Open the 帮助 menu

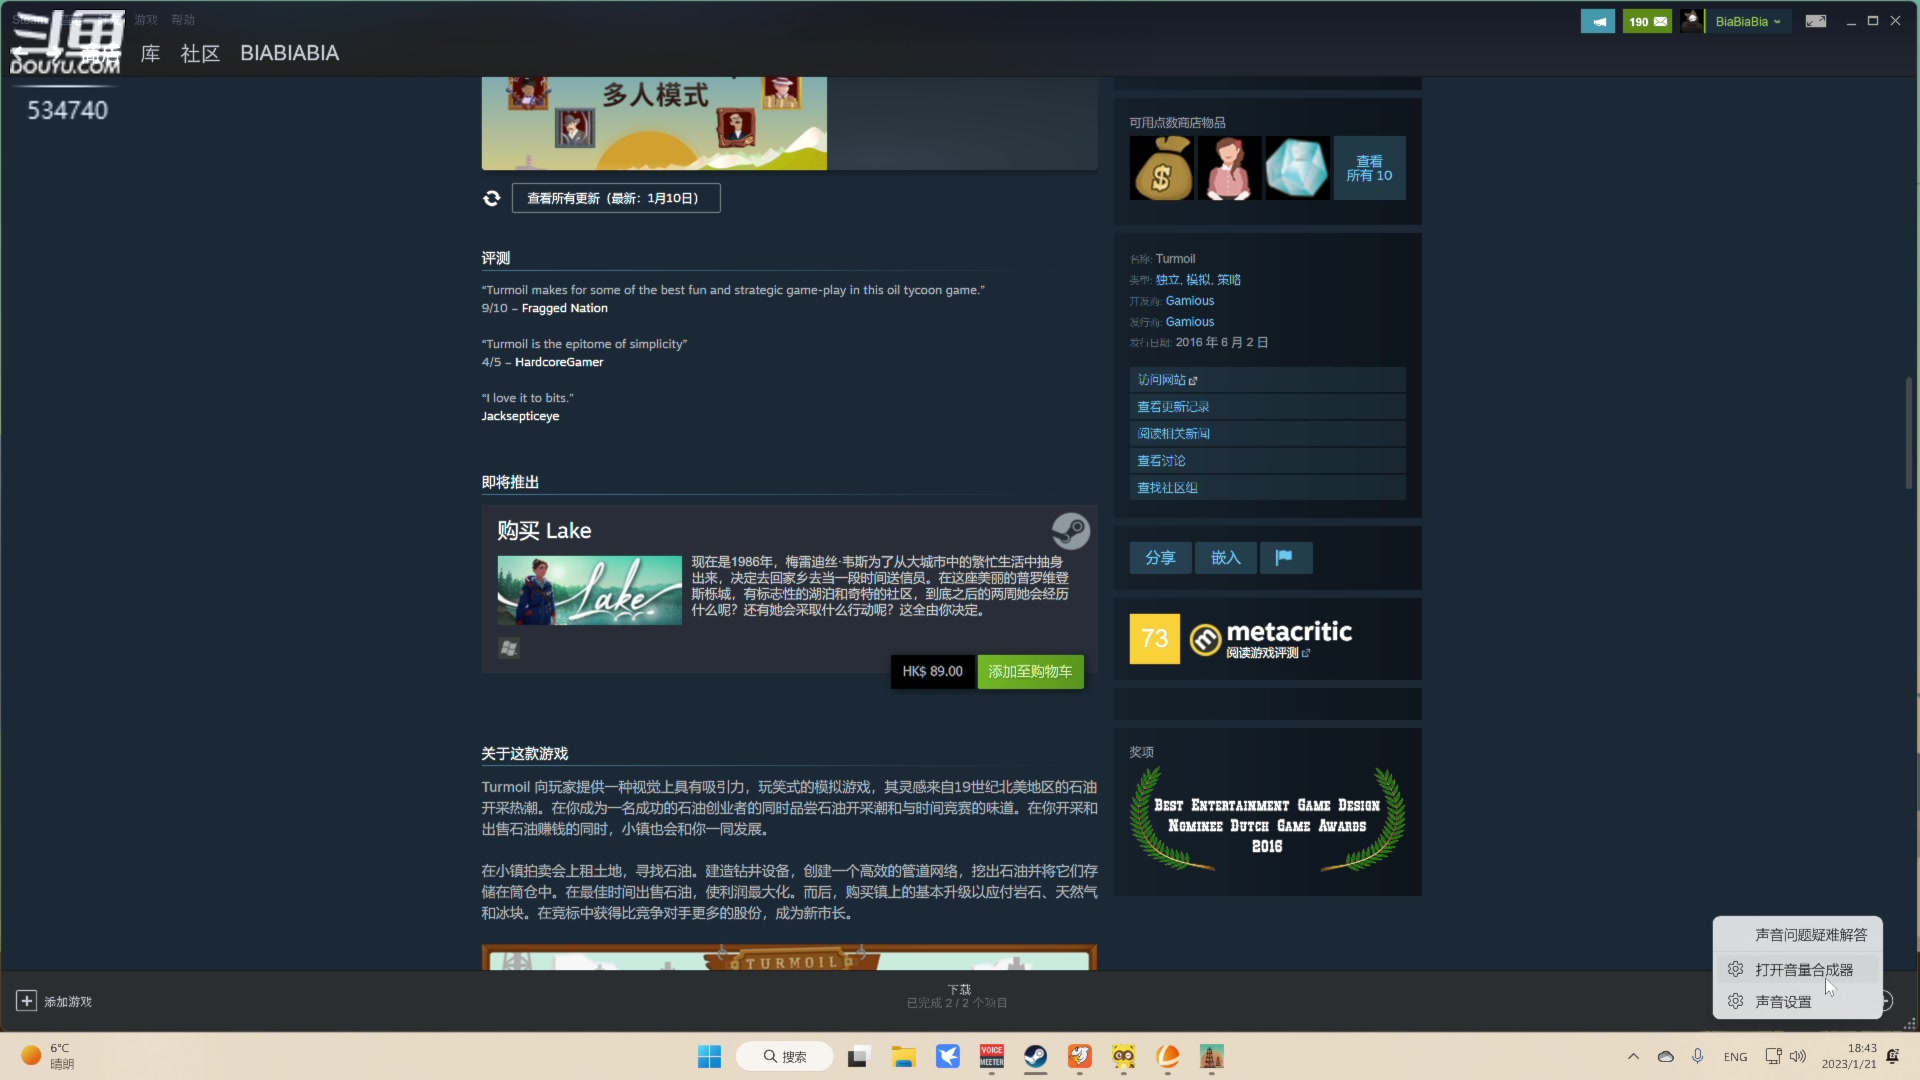183,20
